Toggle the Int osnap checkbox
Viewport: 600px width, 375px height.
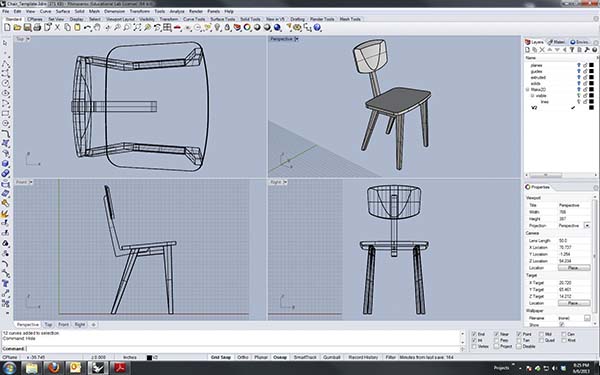(x=474, y=340)
